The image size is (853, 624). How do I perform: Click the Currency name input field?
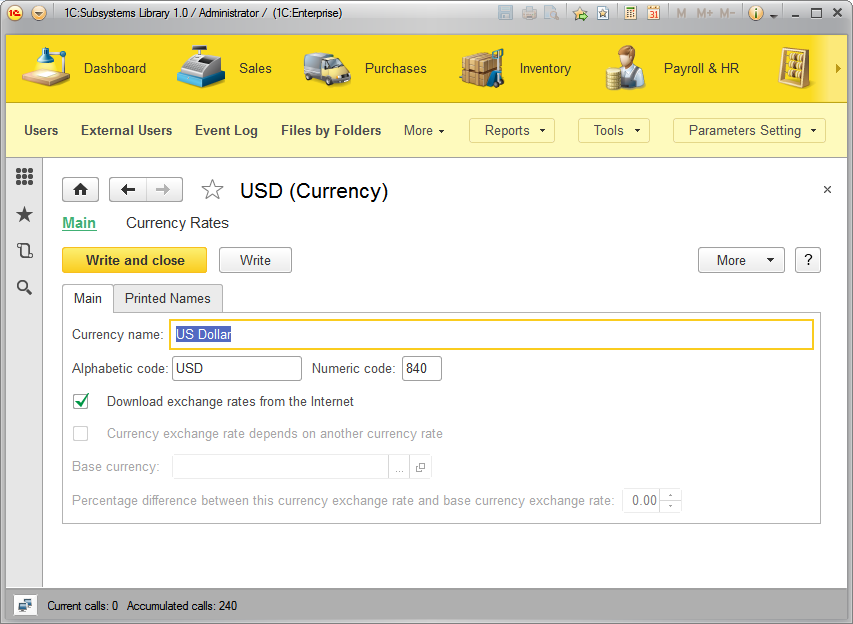click(492, 334)
